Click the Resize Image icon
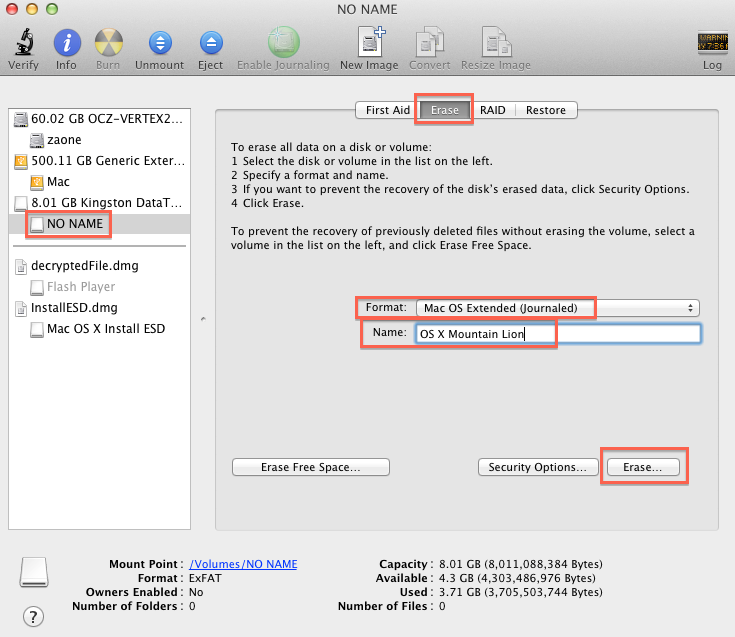Image resolution: width=735 pixels, height=637 pixels. click(496, 41)
